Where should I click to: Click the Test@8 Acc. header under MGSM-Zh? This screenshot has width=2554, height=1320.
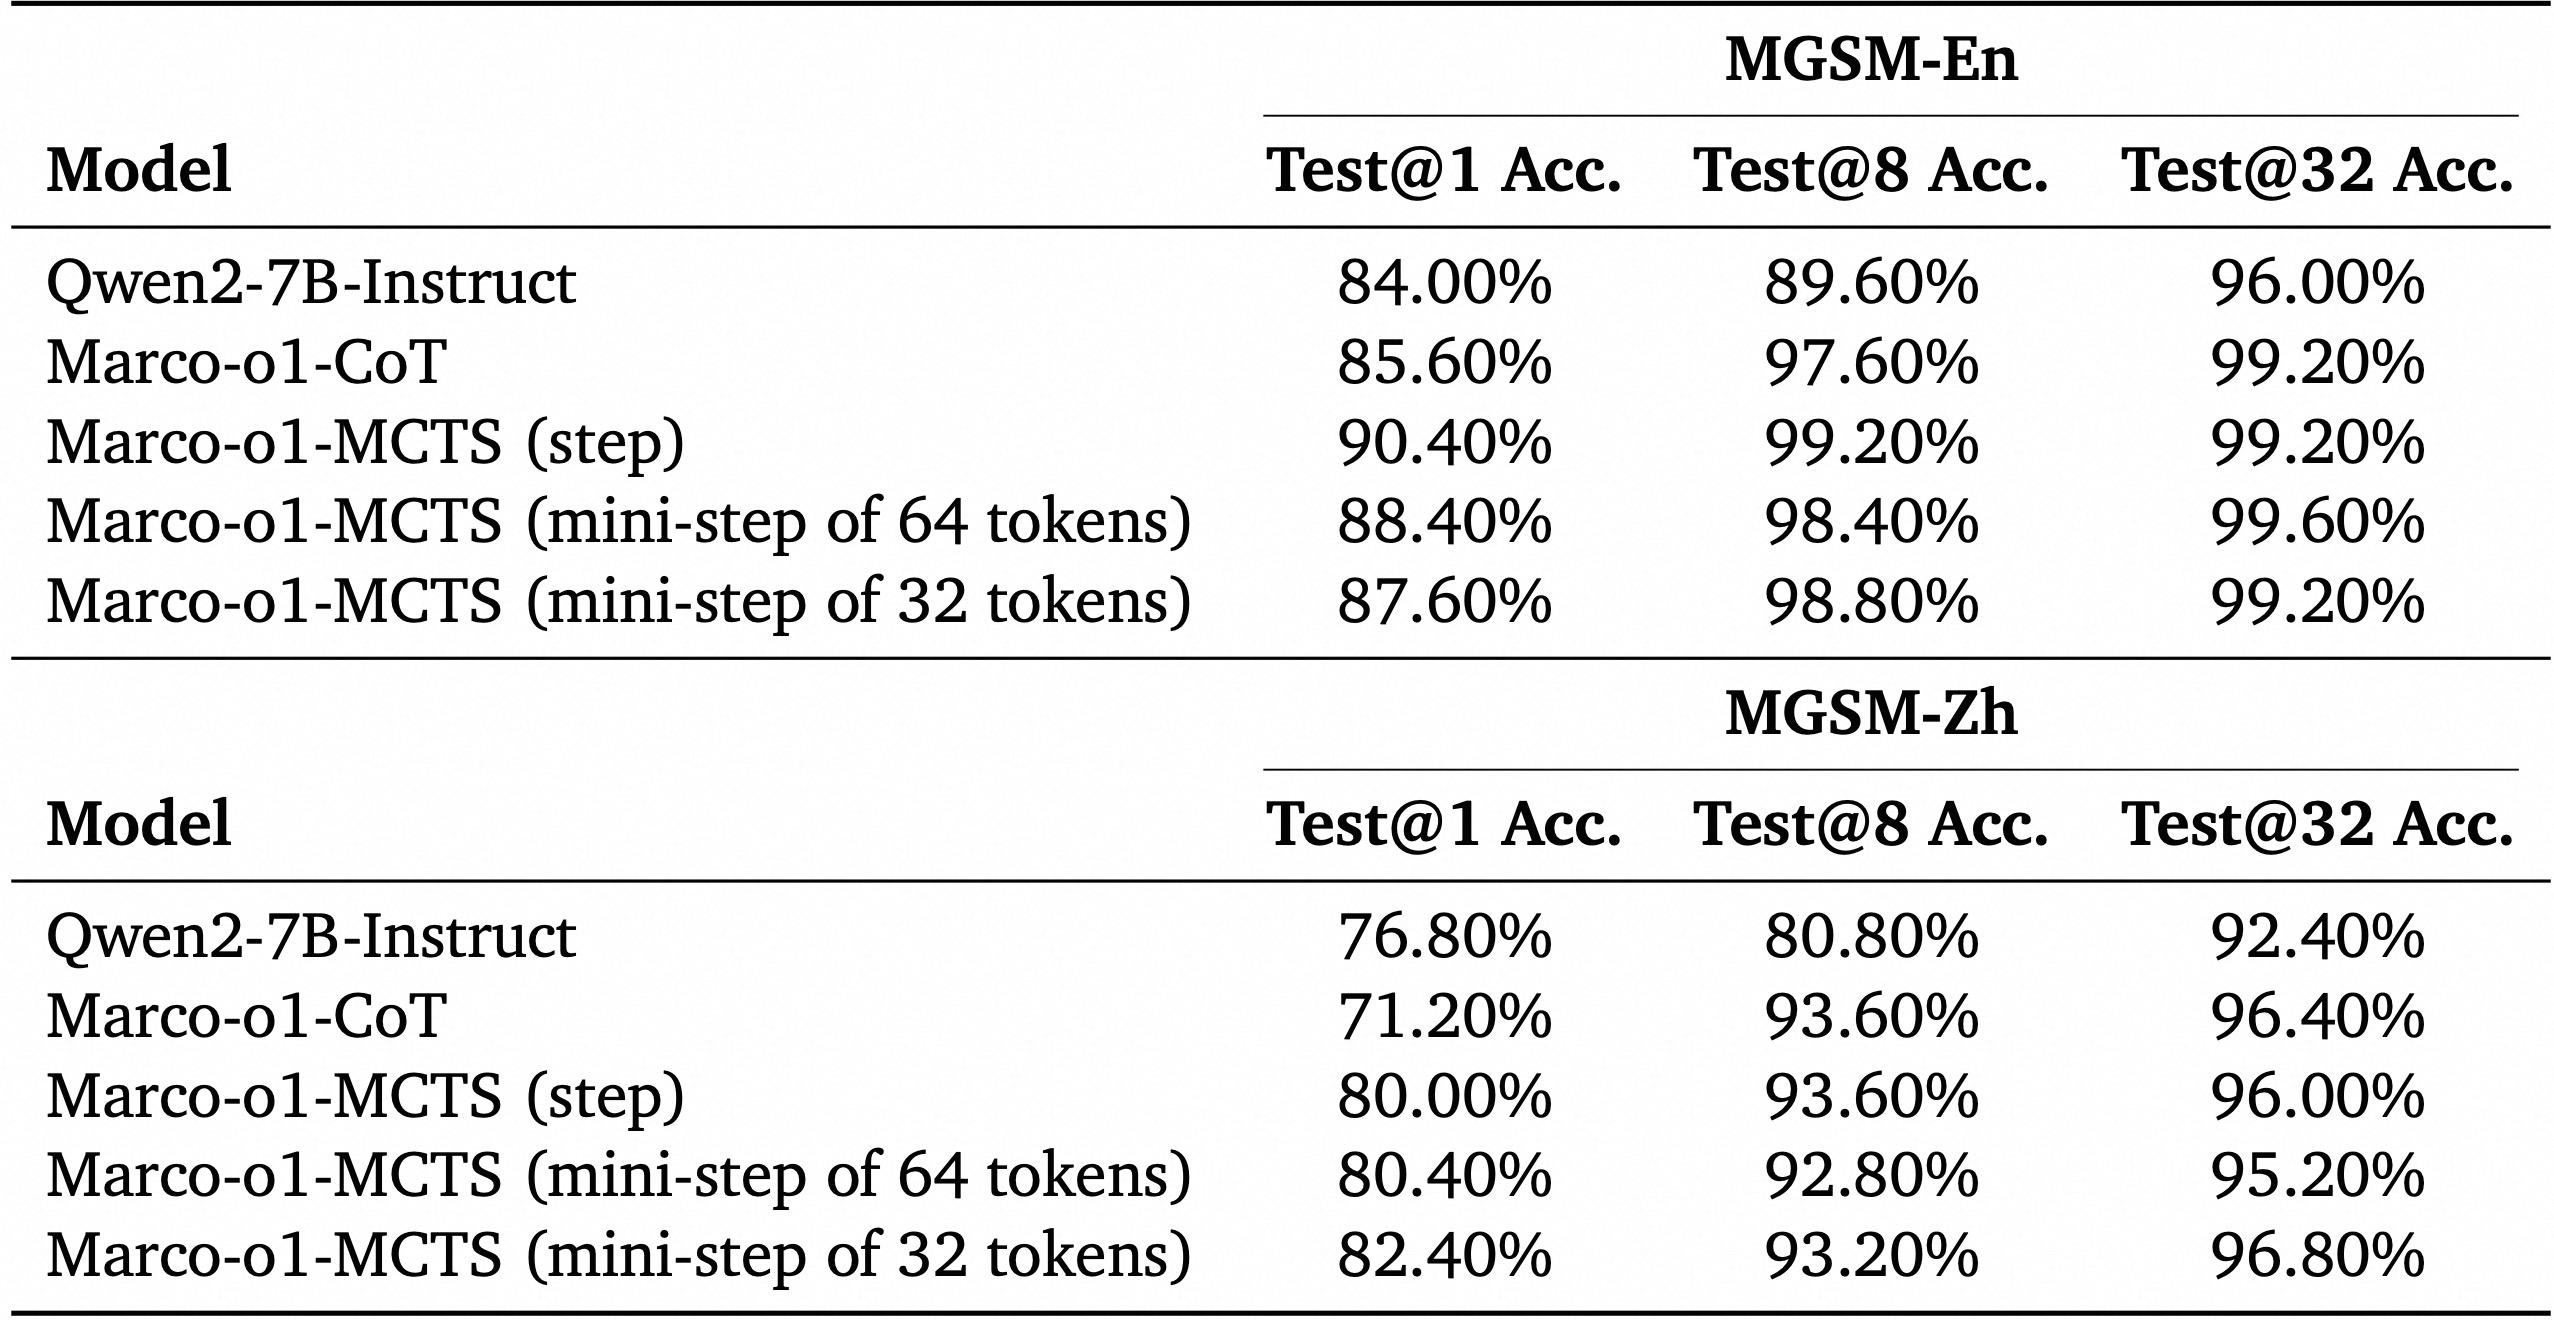pyautogui.click(x=1870, y=824)
